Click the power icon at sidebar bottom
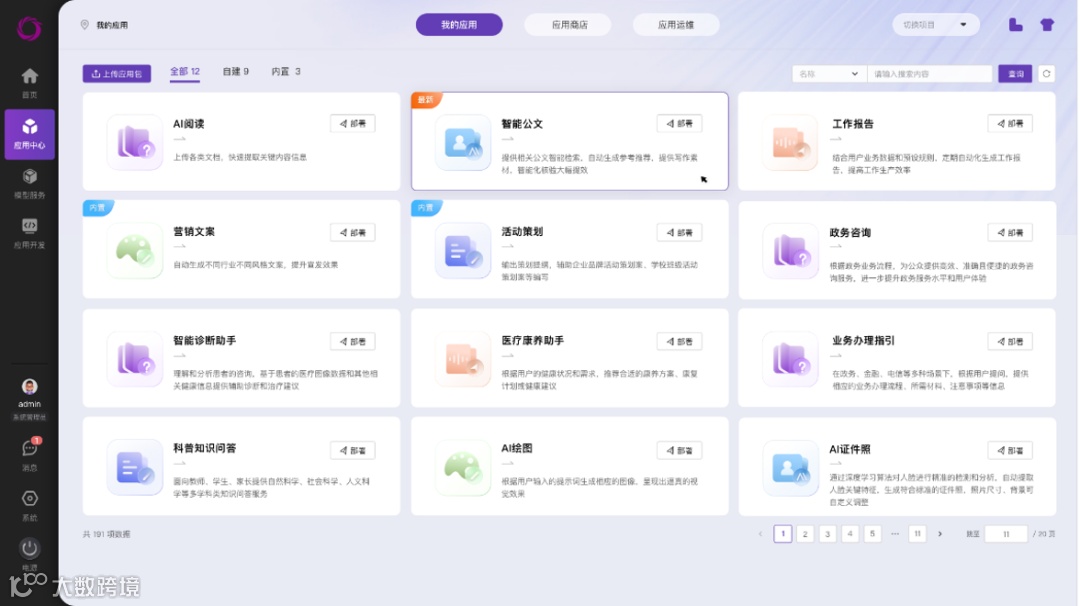Screen dimensions: 1080x606 pyautogui.click(x=30, y=548)
